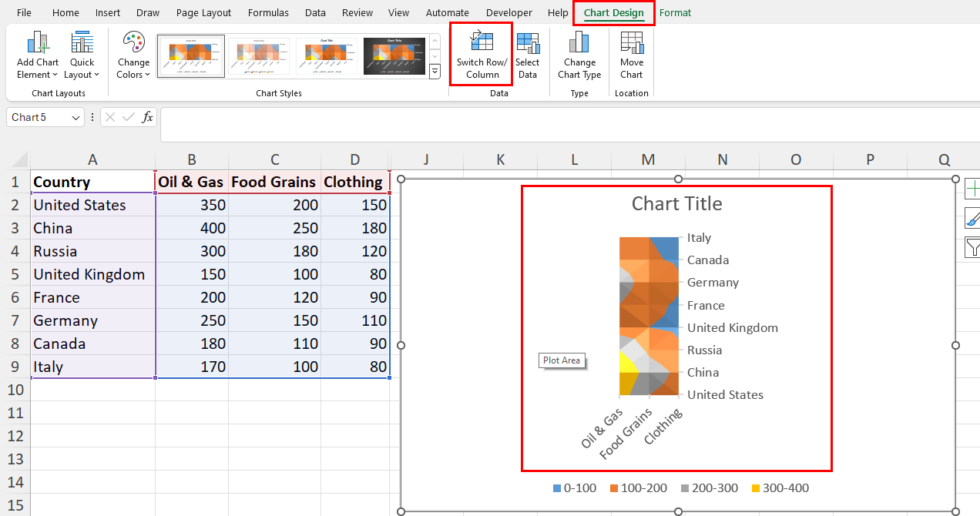
Task: Select column A header
Action: point(92,160)
